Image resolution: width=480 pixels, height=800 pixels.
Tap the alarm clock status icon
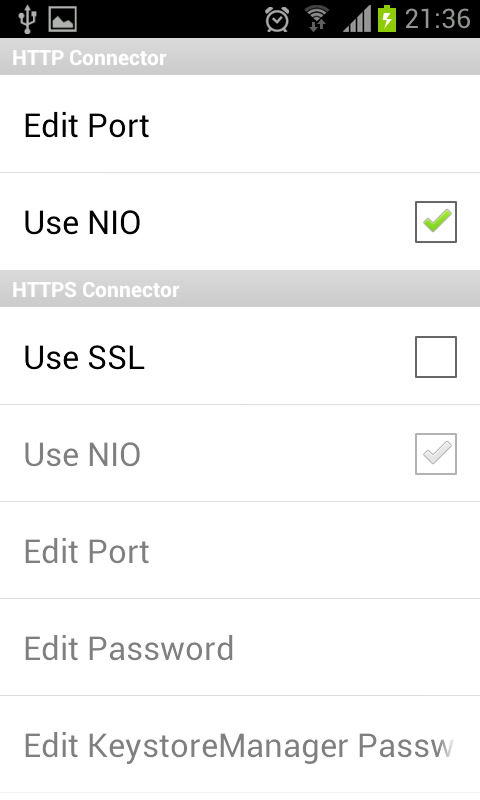click(277, 20)
